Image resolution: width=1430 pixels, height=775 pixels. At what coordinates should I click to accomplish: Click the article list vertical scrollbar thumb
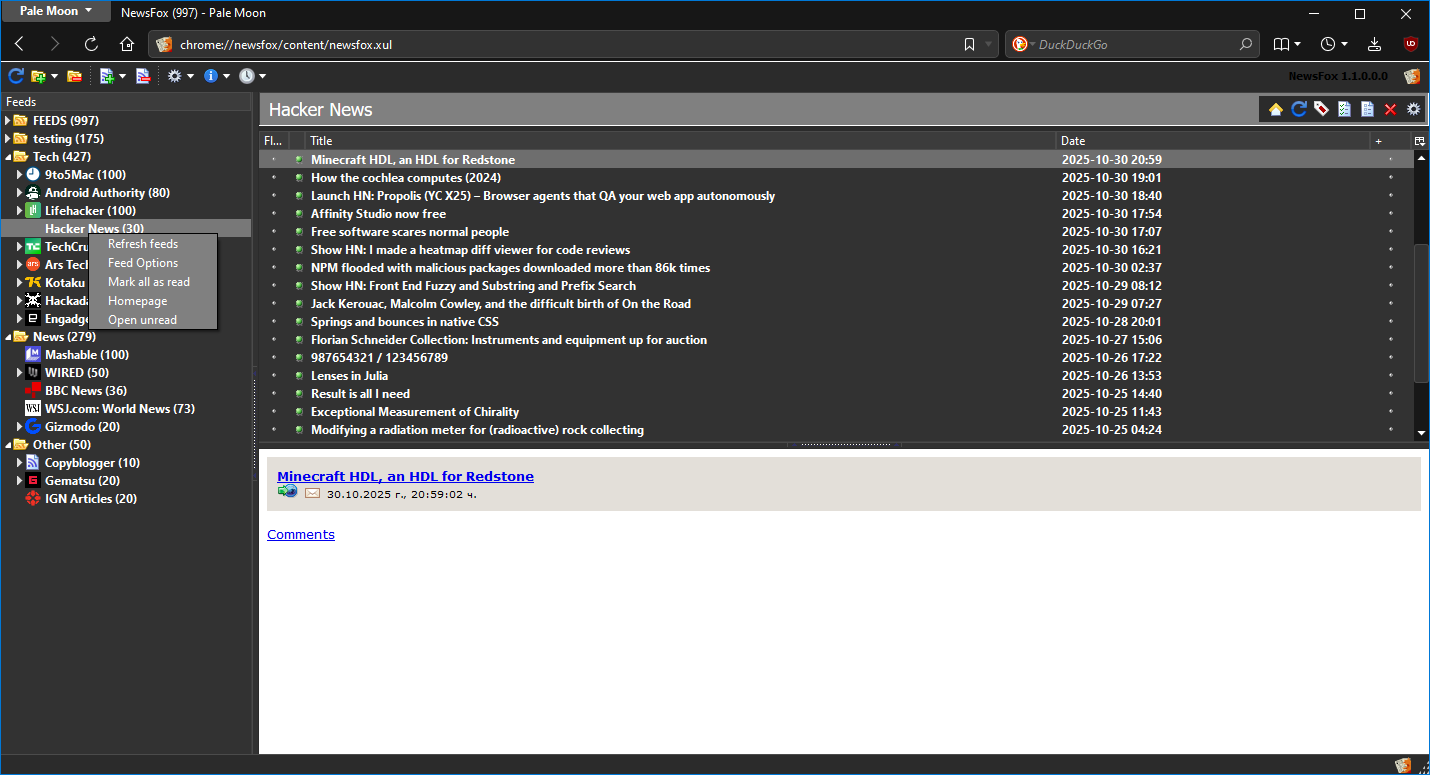[1421, 310]
